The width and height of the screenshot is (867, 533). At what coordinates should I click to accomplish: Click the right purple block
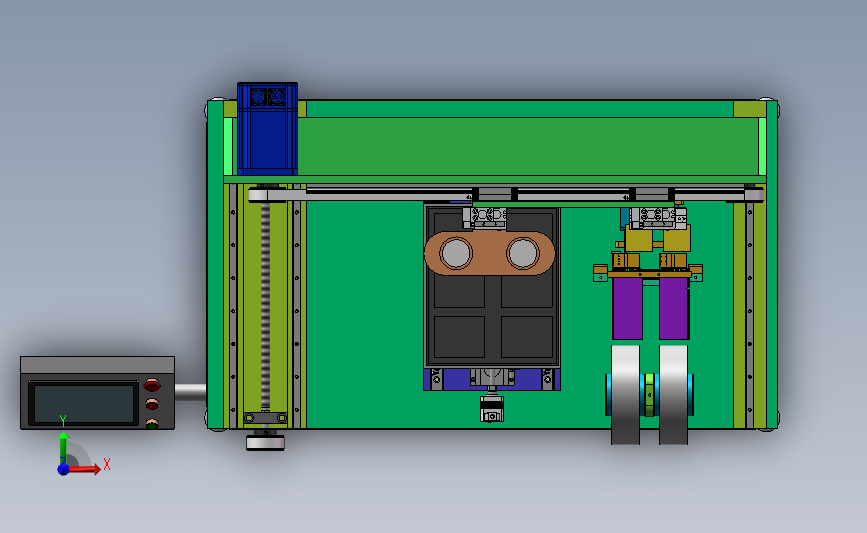click(x=674, y=309)
